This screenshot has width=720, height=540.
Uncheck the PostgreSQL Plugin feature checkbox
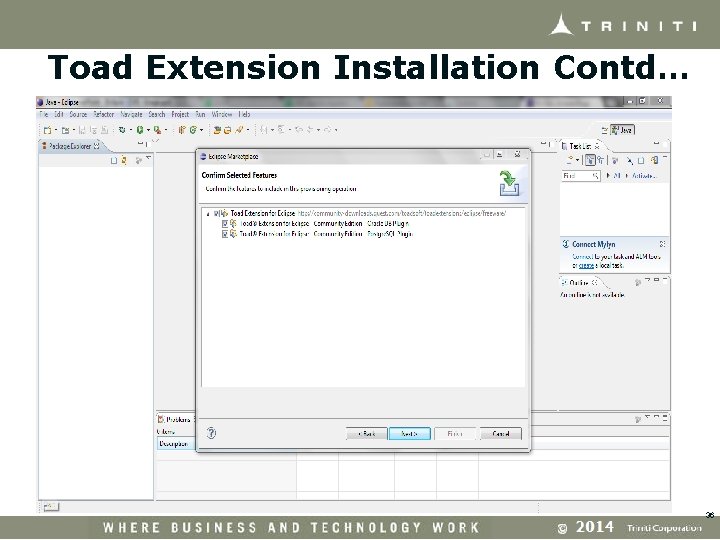(225, 234)
